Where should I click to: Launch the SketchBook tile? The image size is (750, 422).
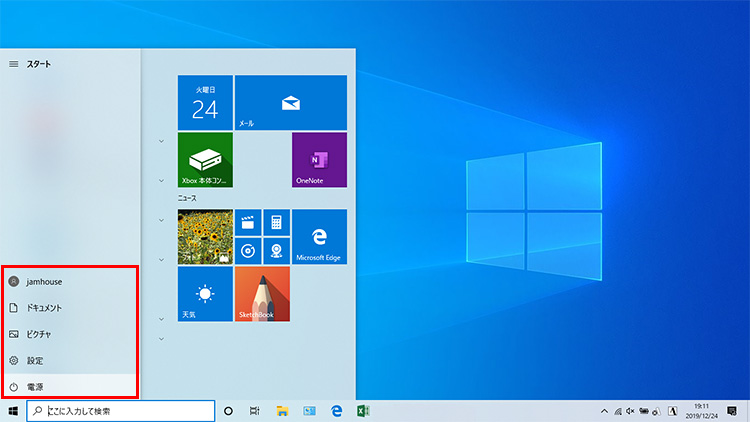[262, 294]
